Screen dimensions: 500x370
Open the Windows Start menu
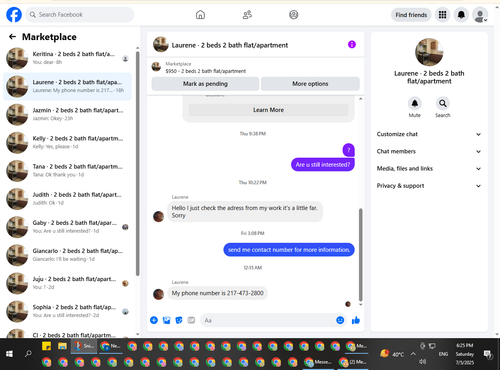tap(9, 354)
